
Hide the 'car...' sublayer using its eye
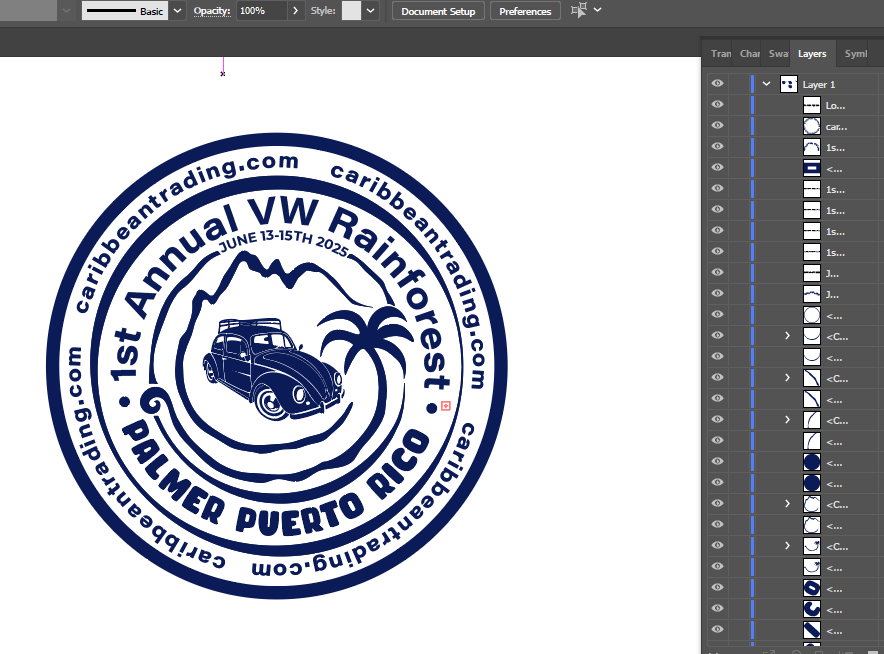click(x=717, y=125)
